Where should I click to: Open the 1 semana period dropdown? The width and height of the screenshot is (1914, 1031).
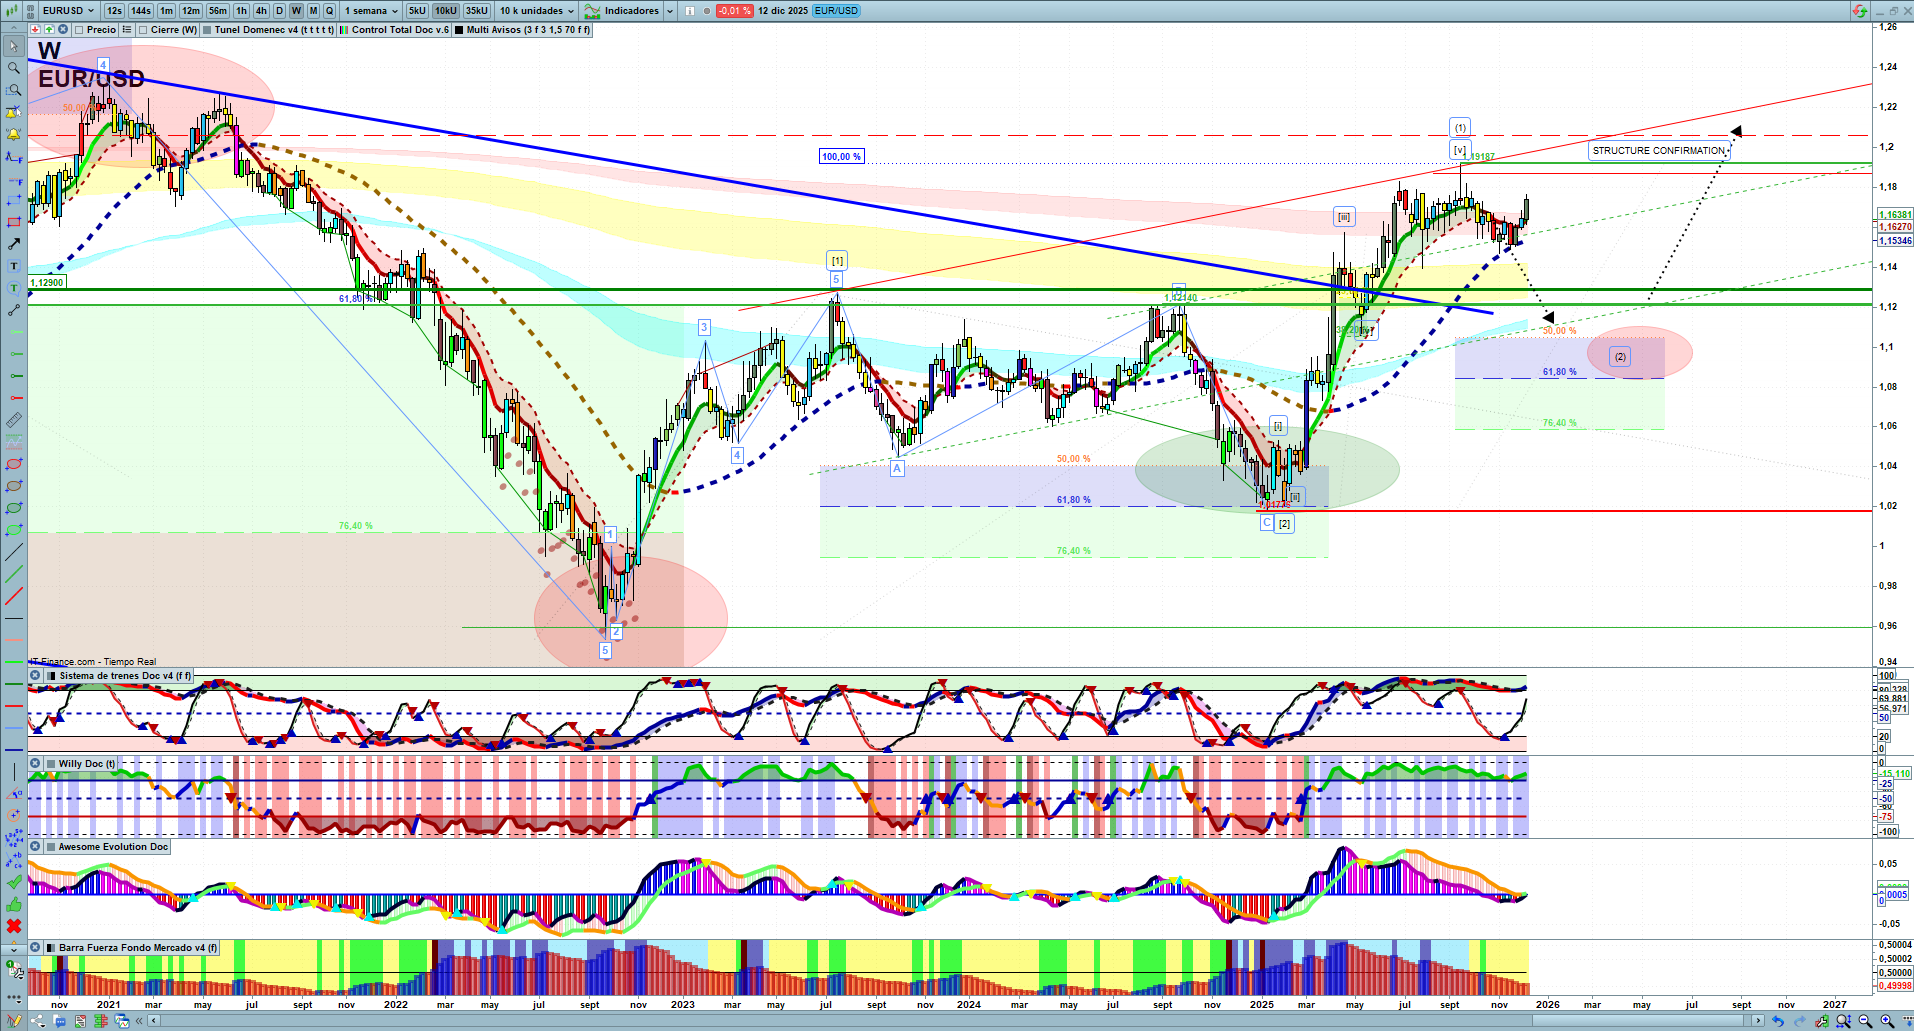[371, 11]
